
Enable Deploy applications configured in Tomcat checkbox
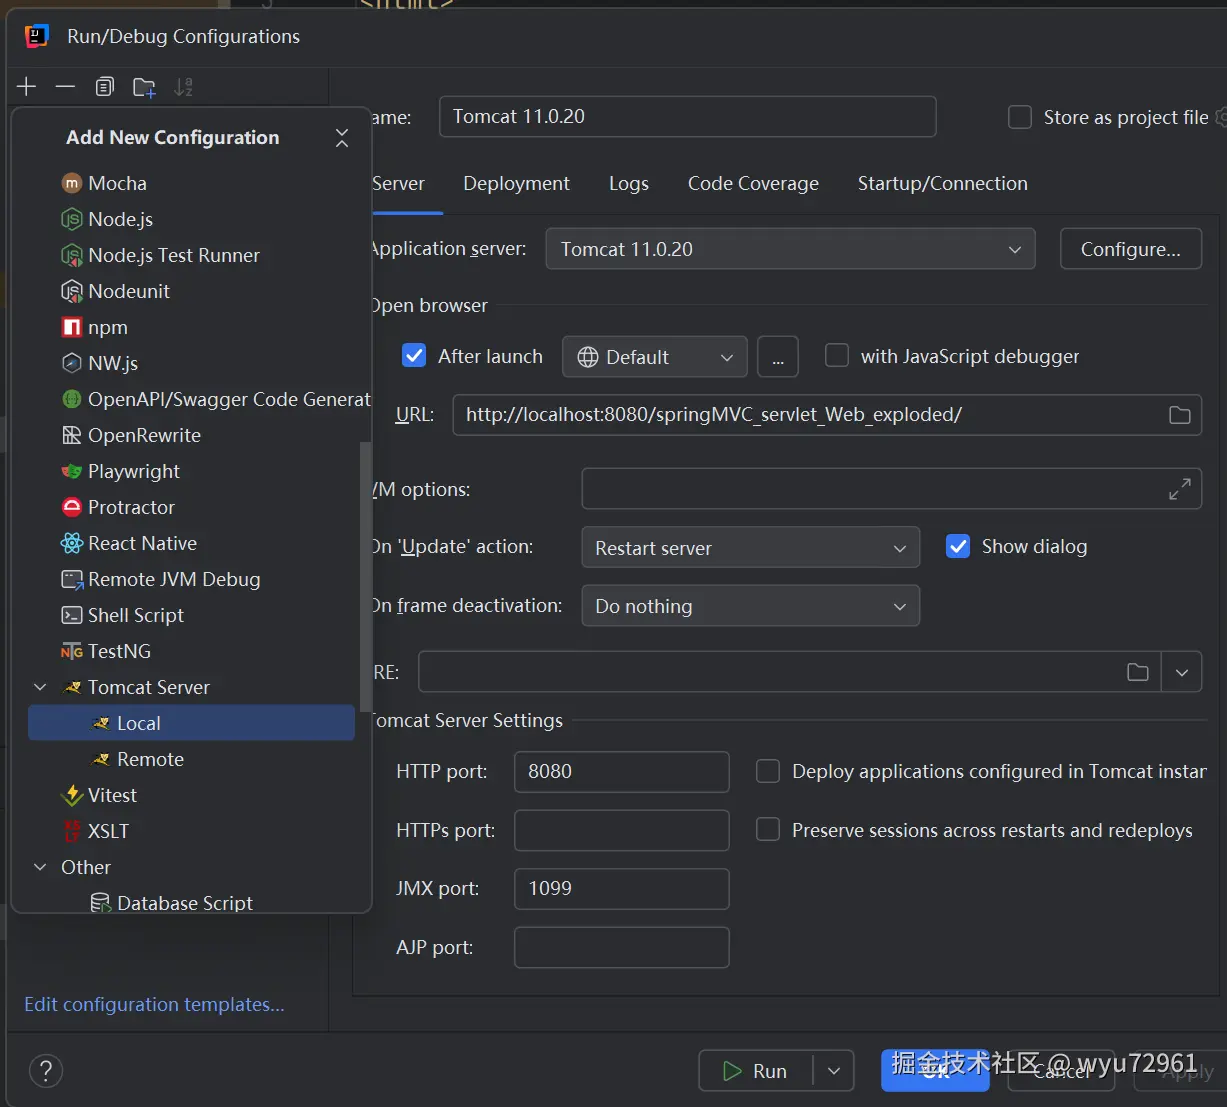[x=768, y=771]
